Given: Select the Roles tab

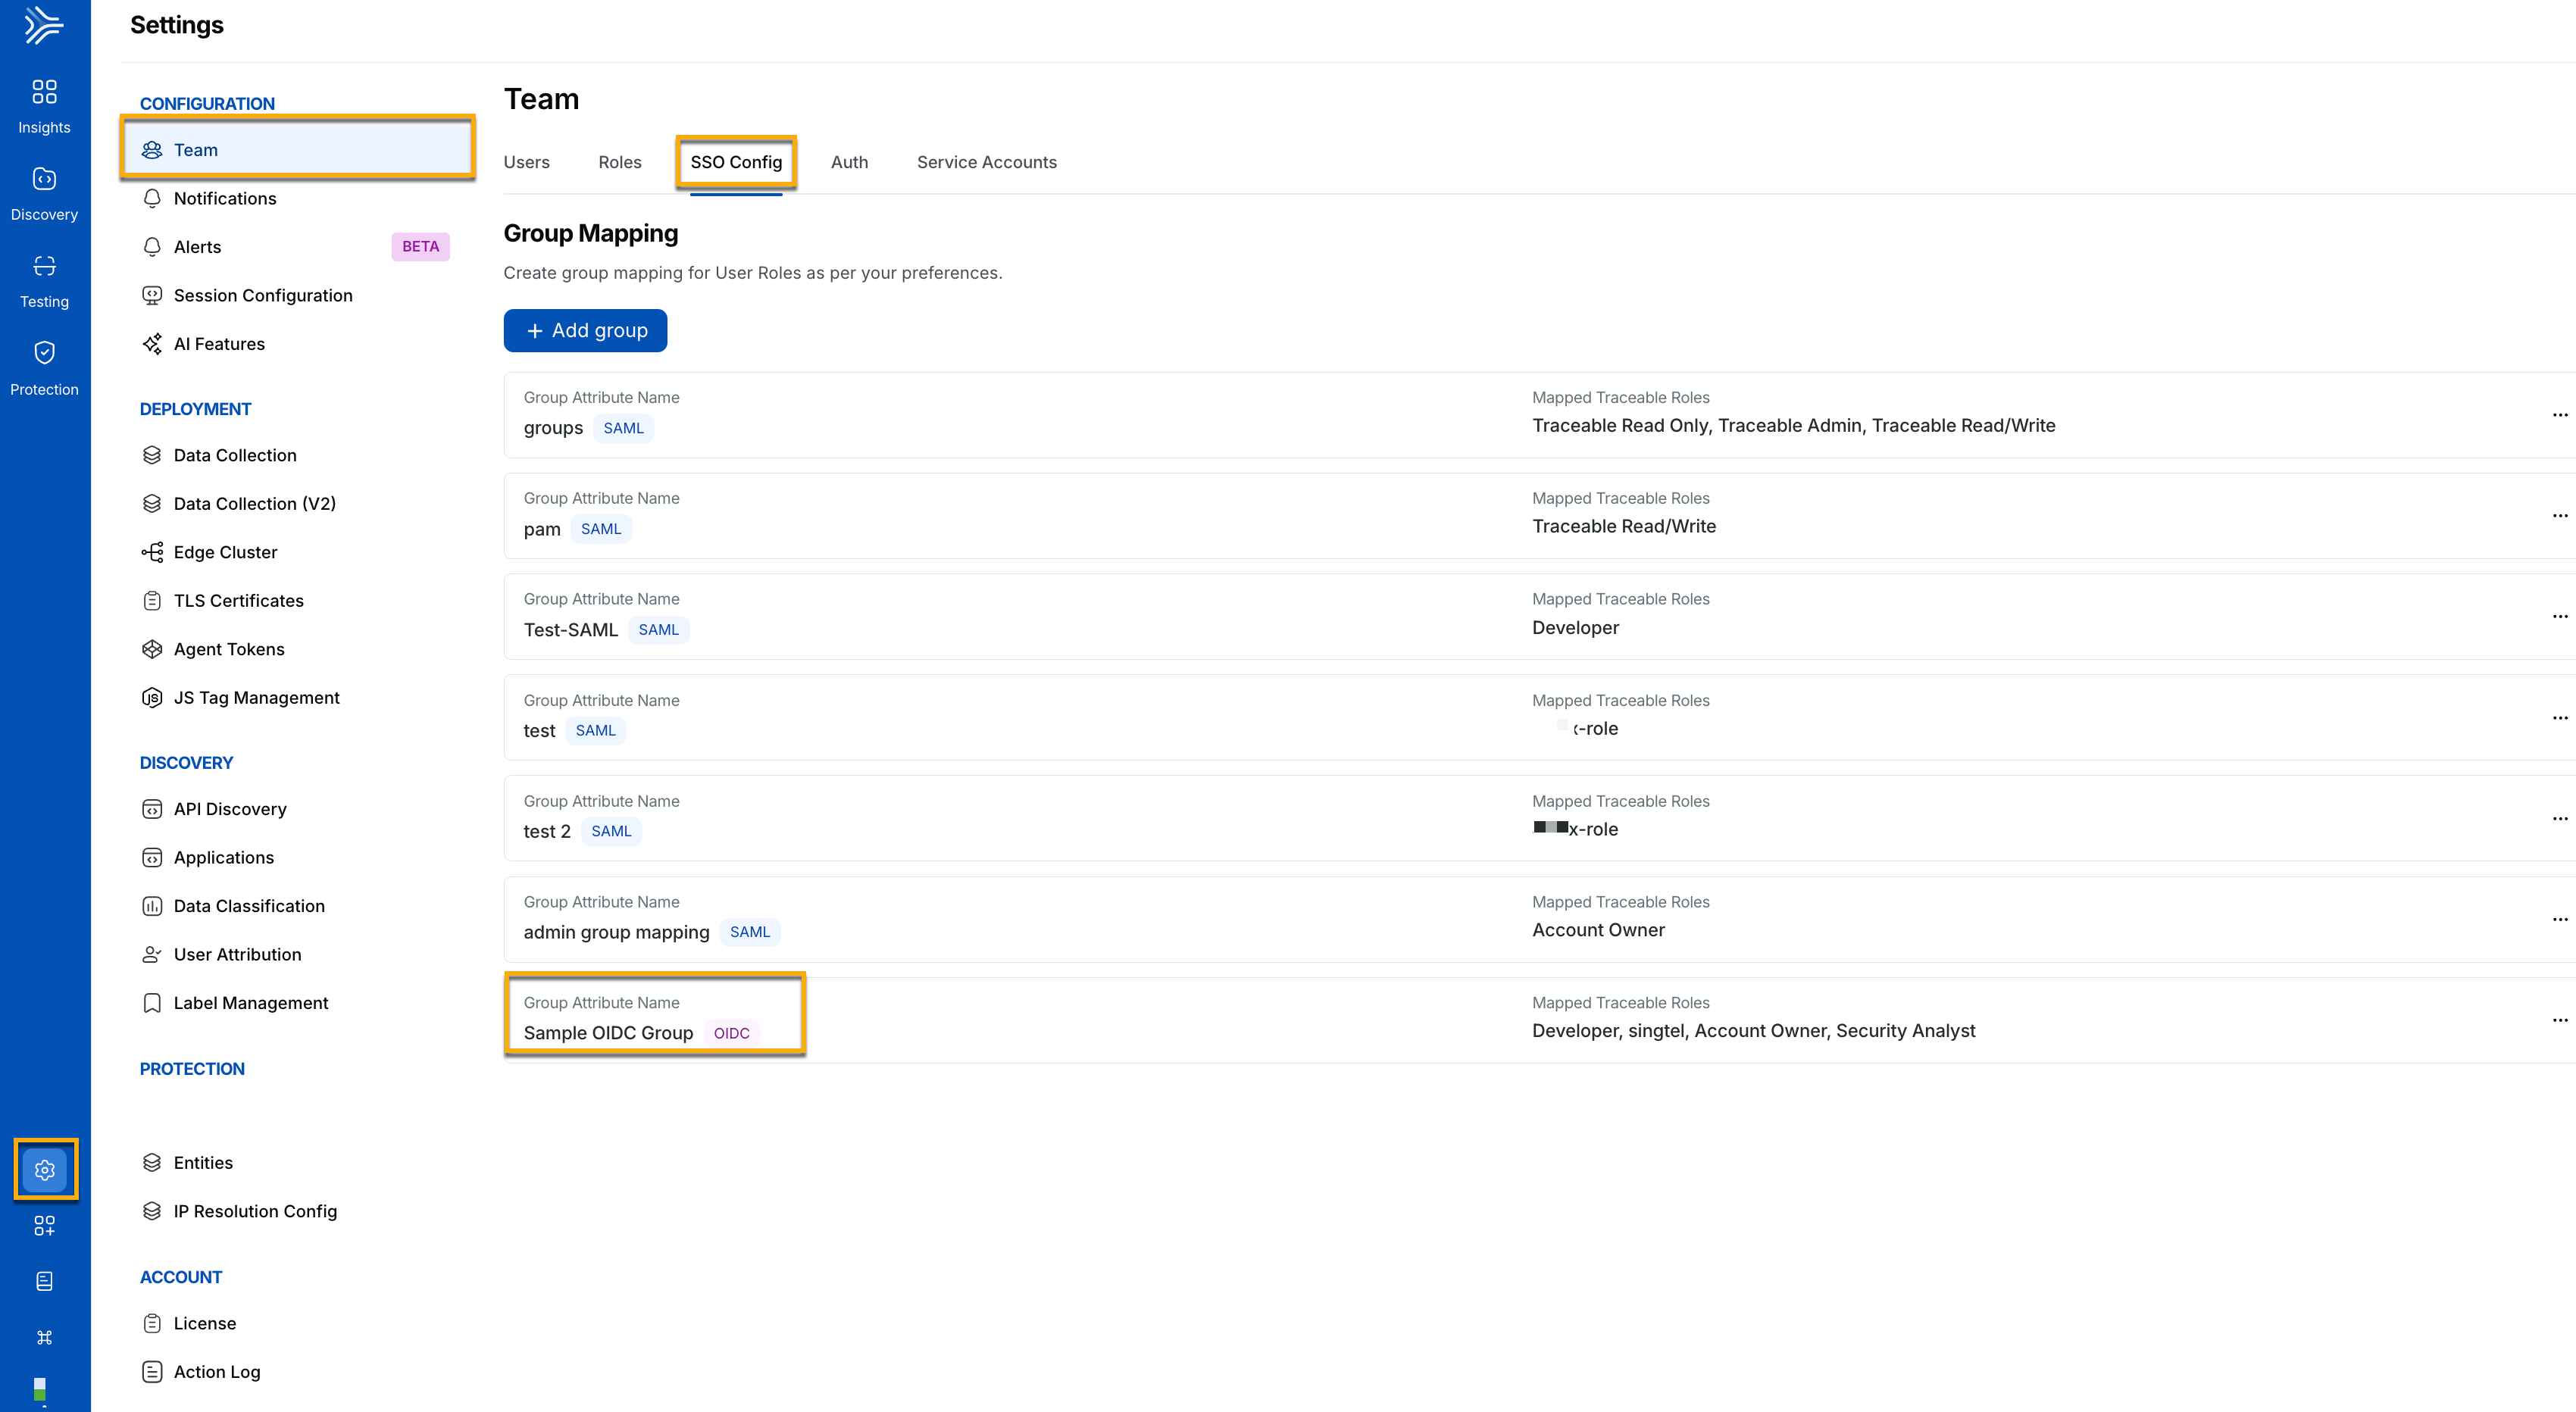Looking at the screenshot, I should pos(619,162).
